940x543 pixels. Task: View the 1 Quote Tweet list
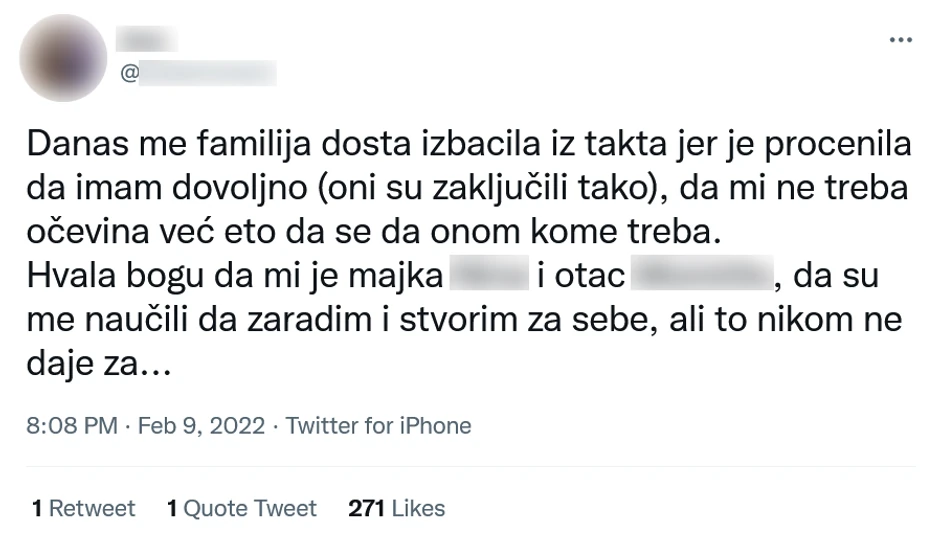(242, 508)
